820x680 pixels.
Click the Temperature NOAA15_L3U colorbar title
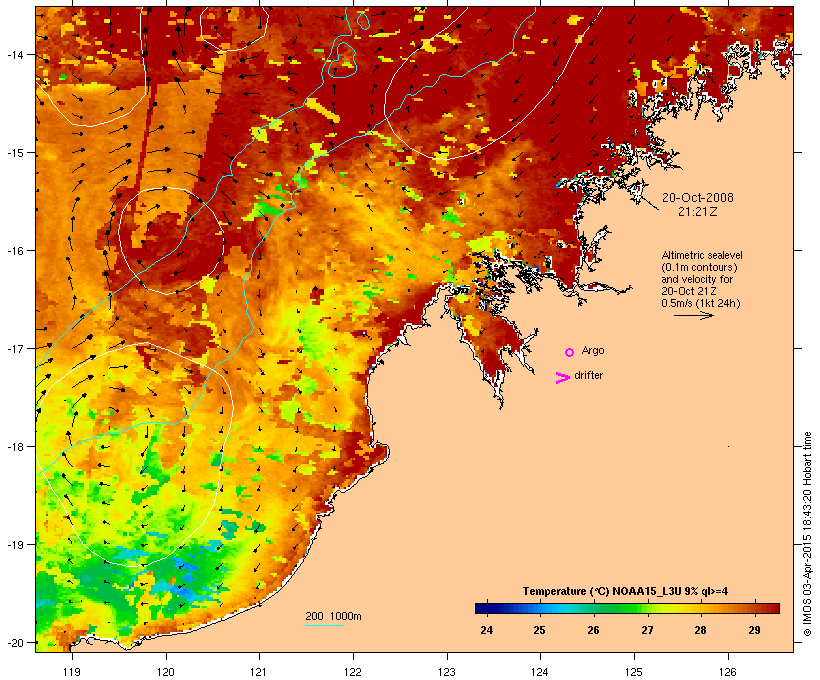625,592
